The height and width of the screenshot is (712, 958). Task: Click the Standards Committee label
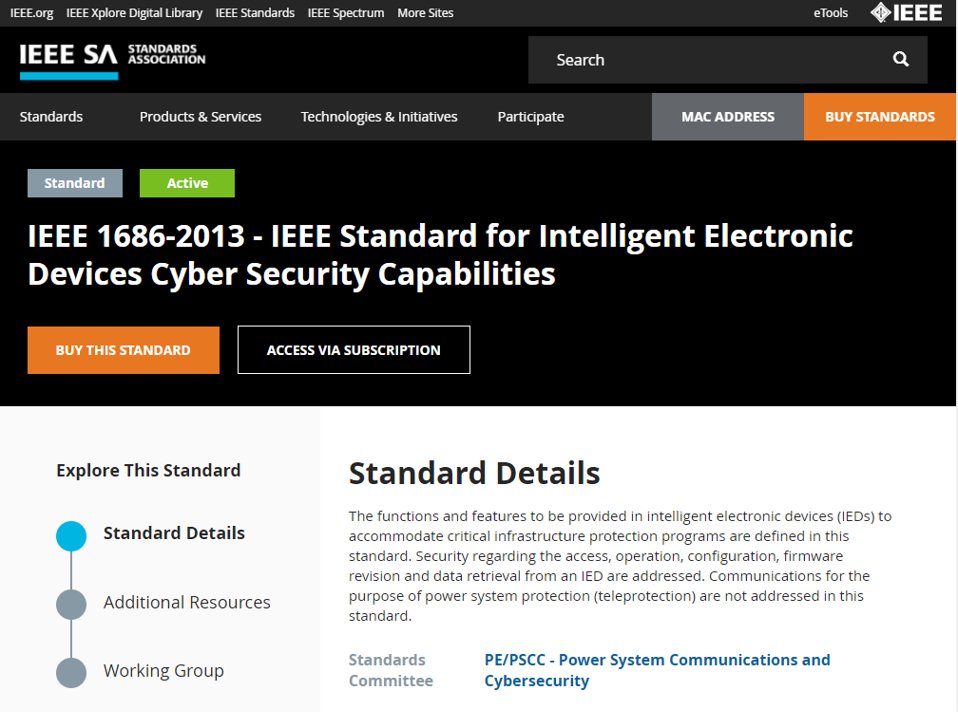391,670
